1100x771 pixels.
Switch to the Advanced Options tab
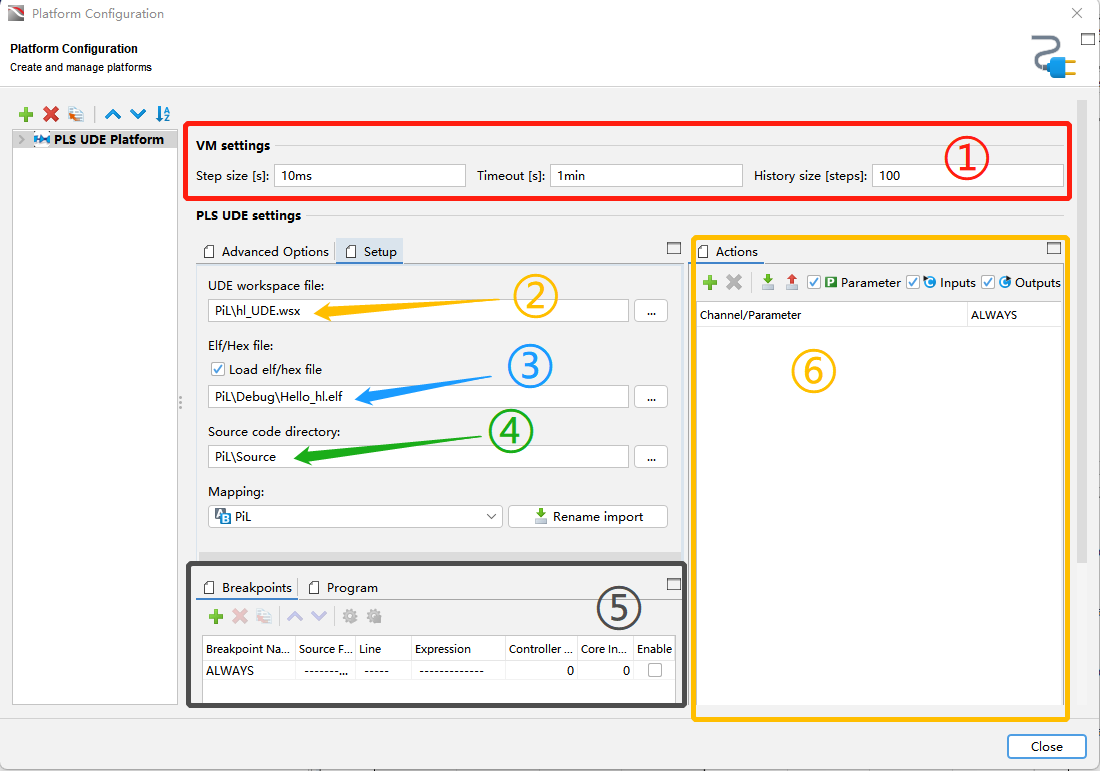click(x=266, y=252)
